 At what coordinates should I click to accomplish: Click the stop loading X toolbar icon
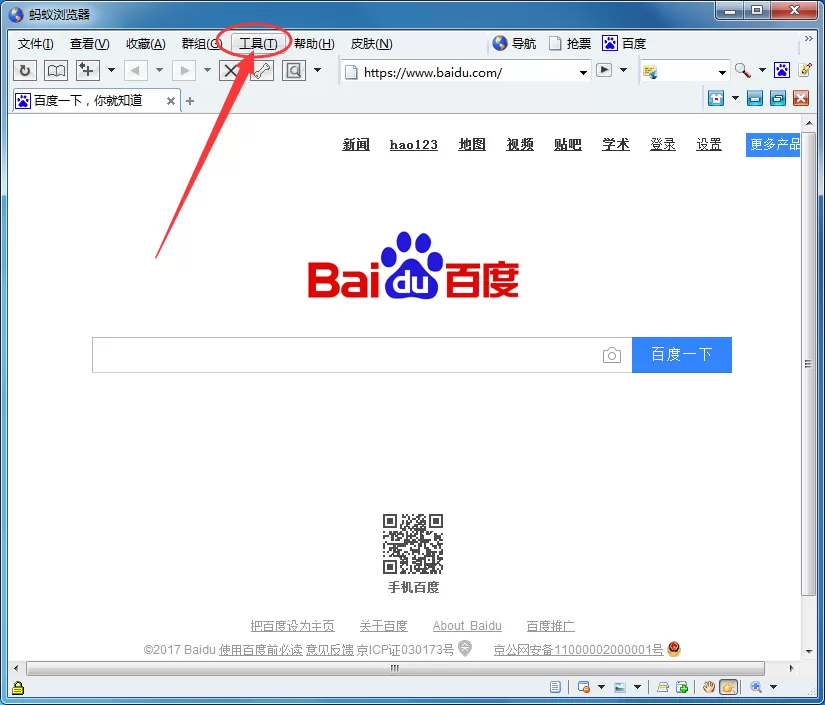click(x=230, y=70)
